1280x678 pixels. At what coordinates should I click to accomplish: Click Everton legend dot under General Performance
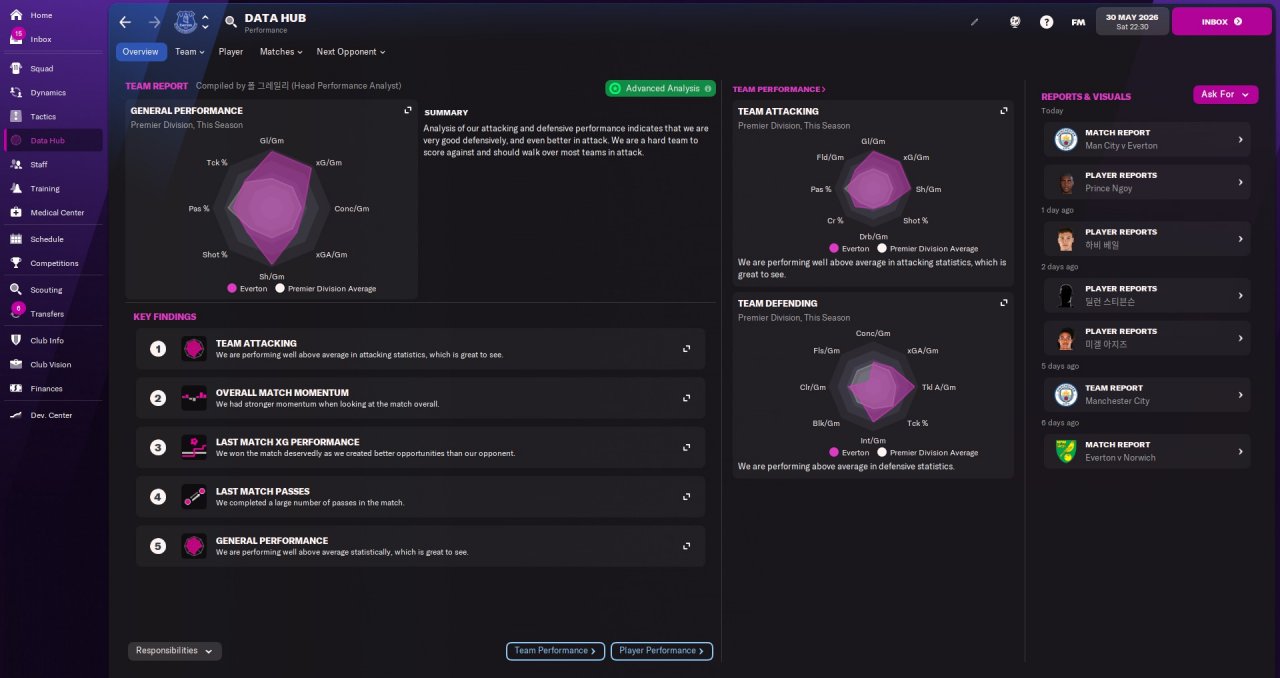(x=232, y=288)
